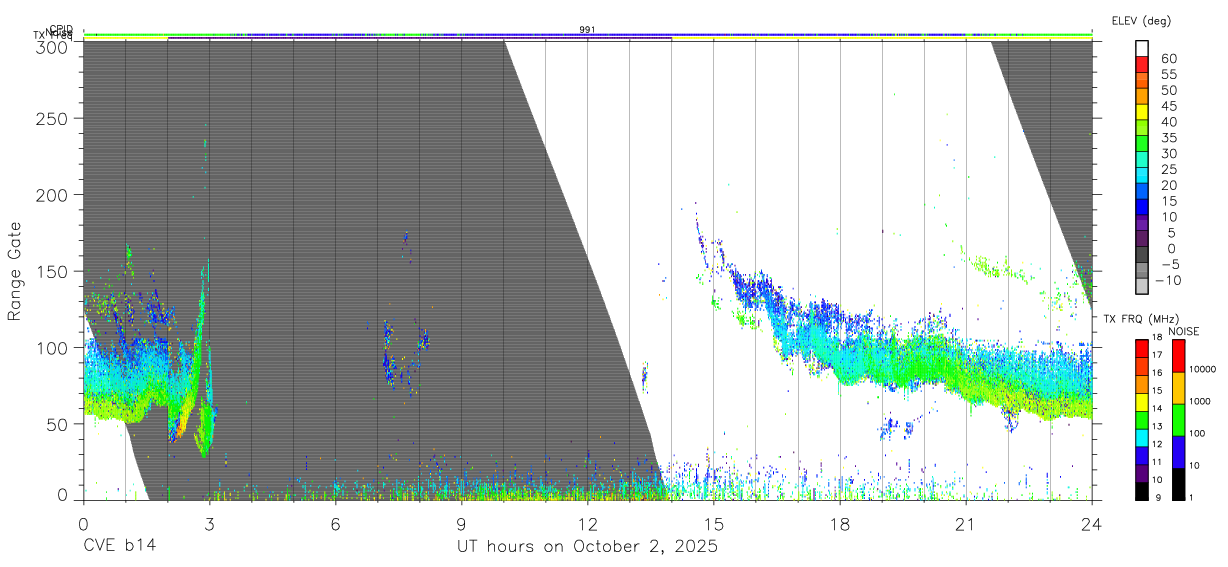The image size is (1228, 567).
Task: Click the 'NOISE' legend title
Action: coord(1182,331)
